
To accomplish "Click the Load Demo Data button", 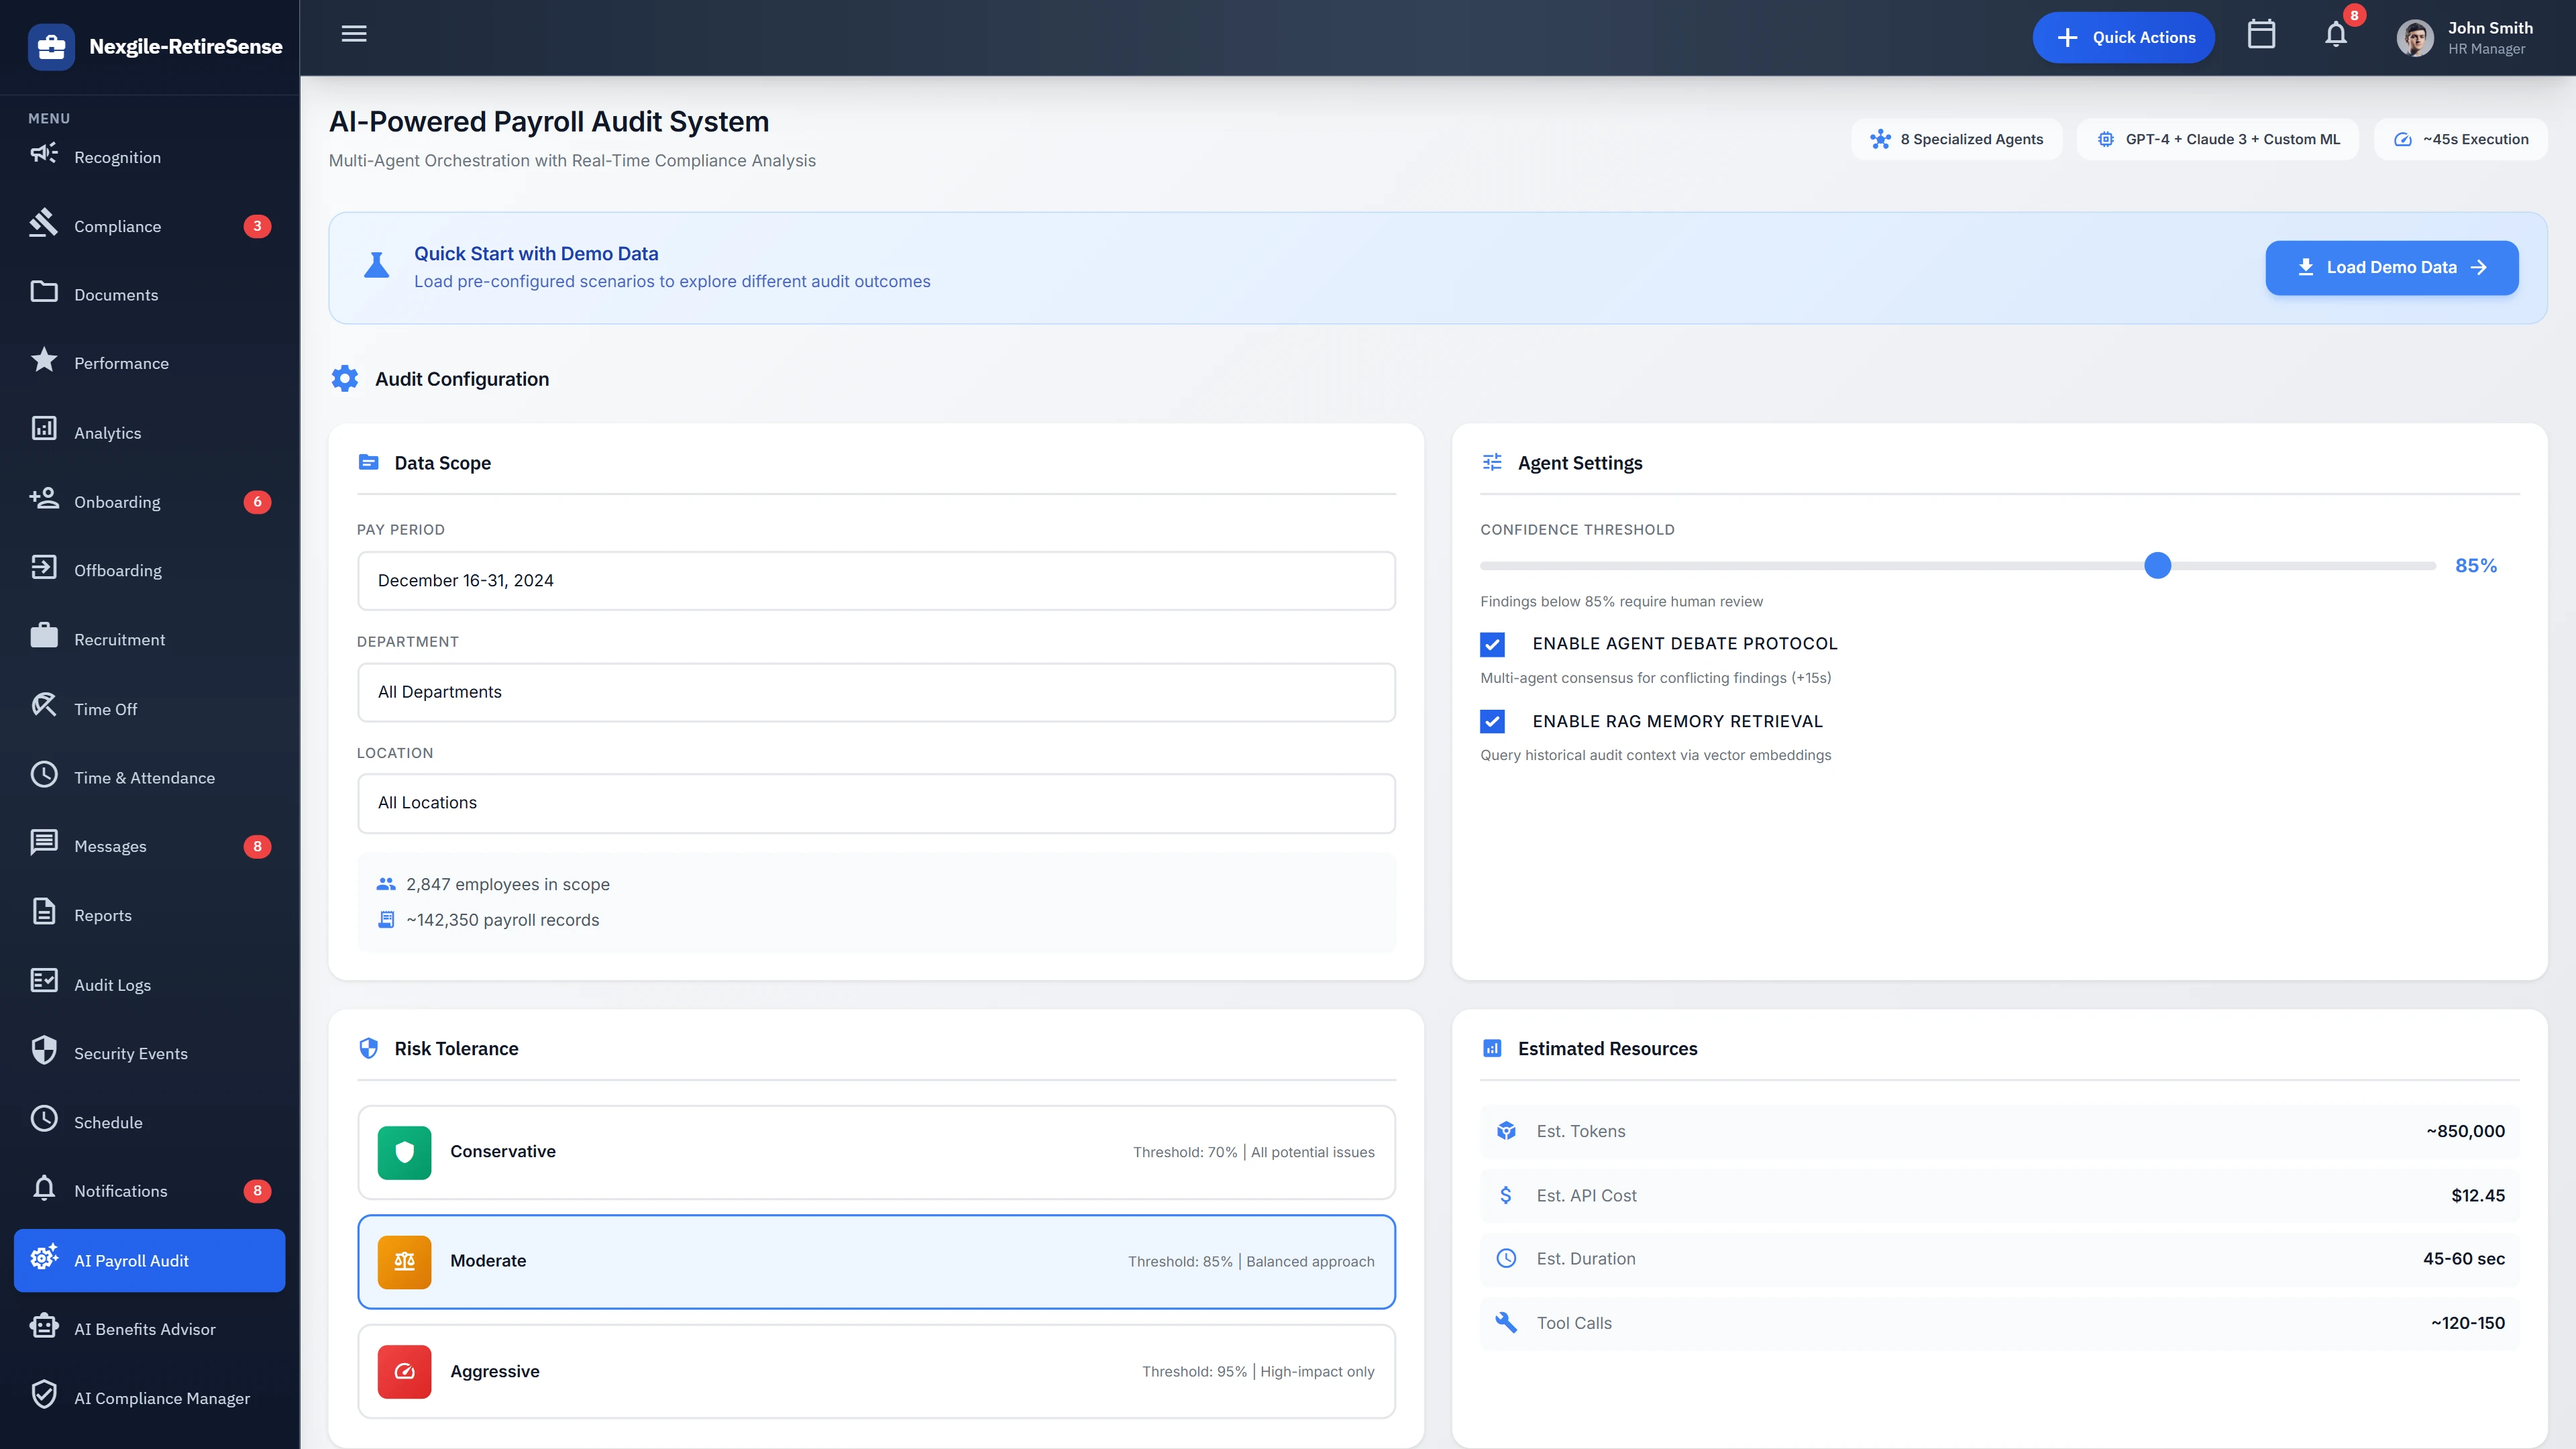I will (2391, 267).
